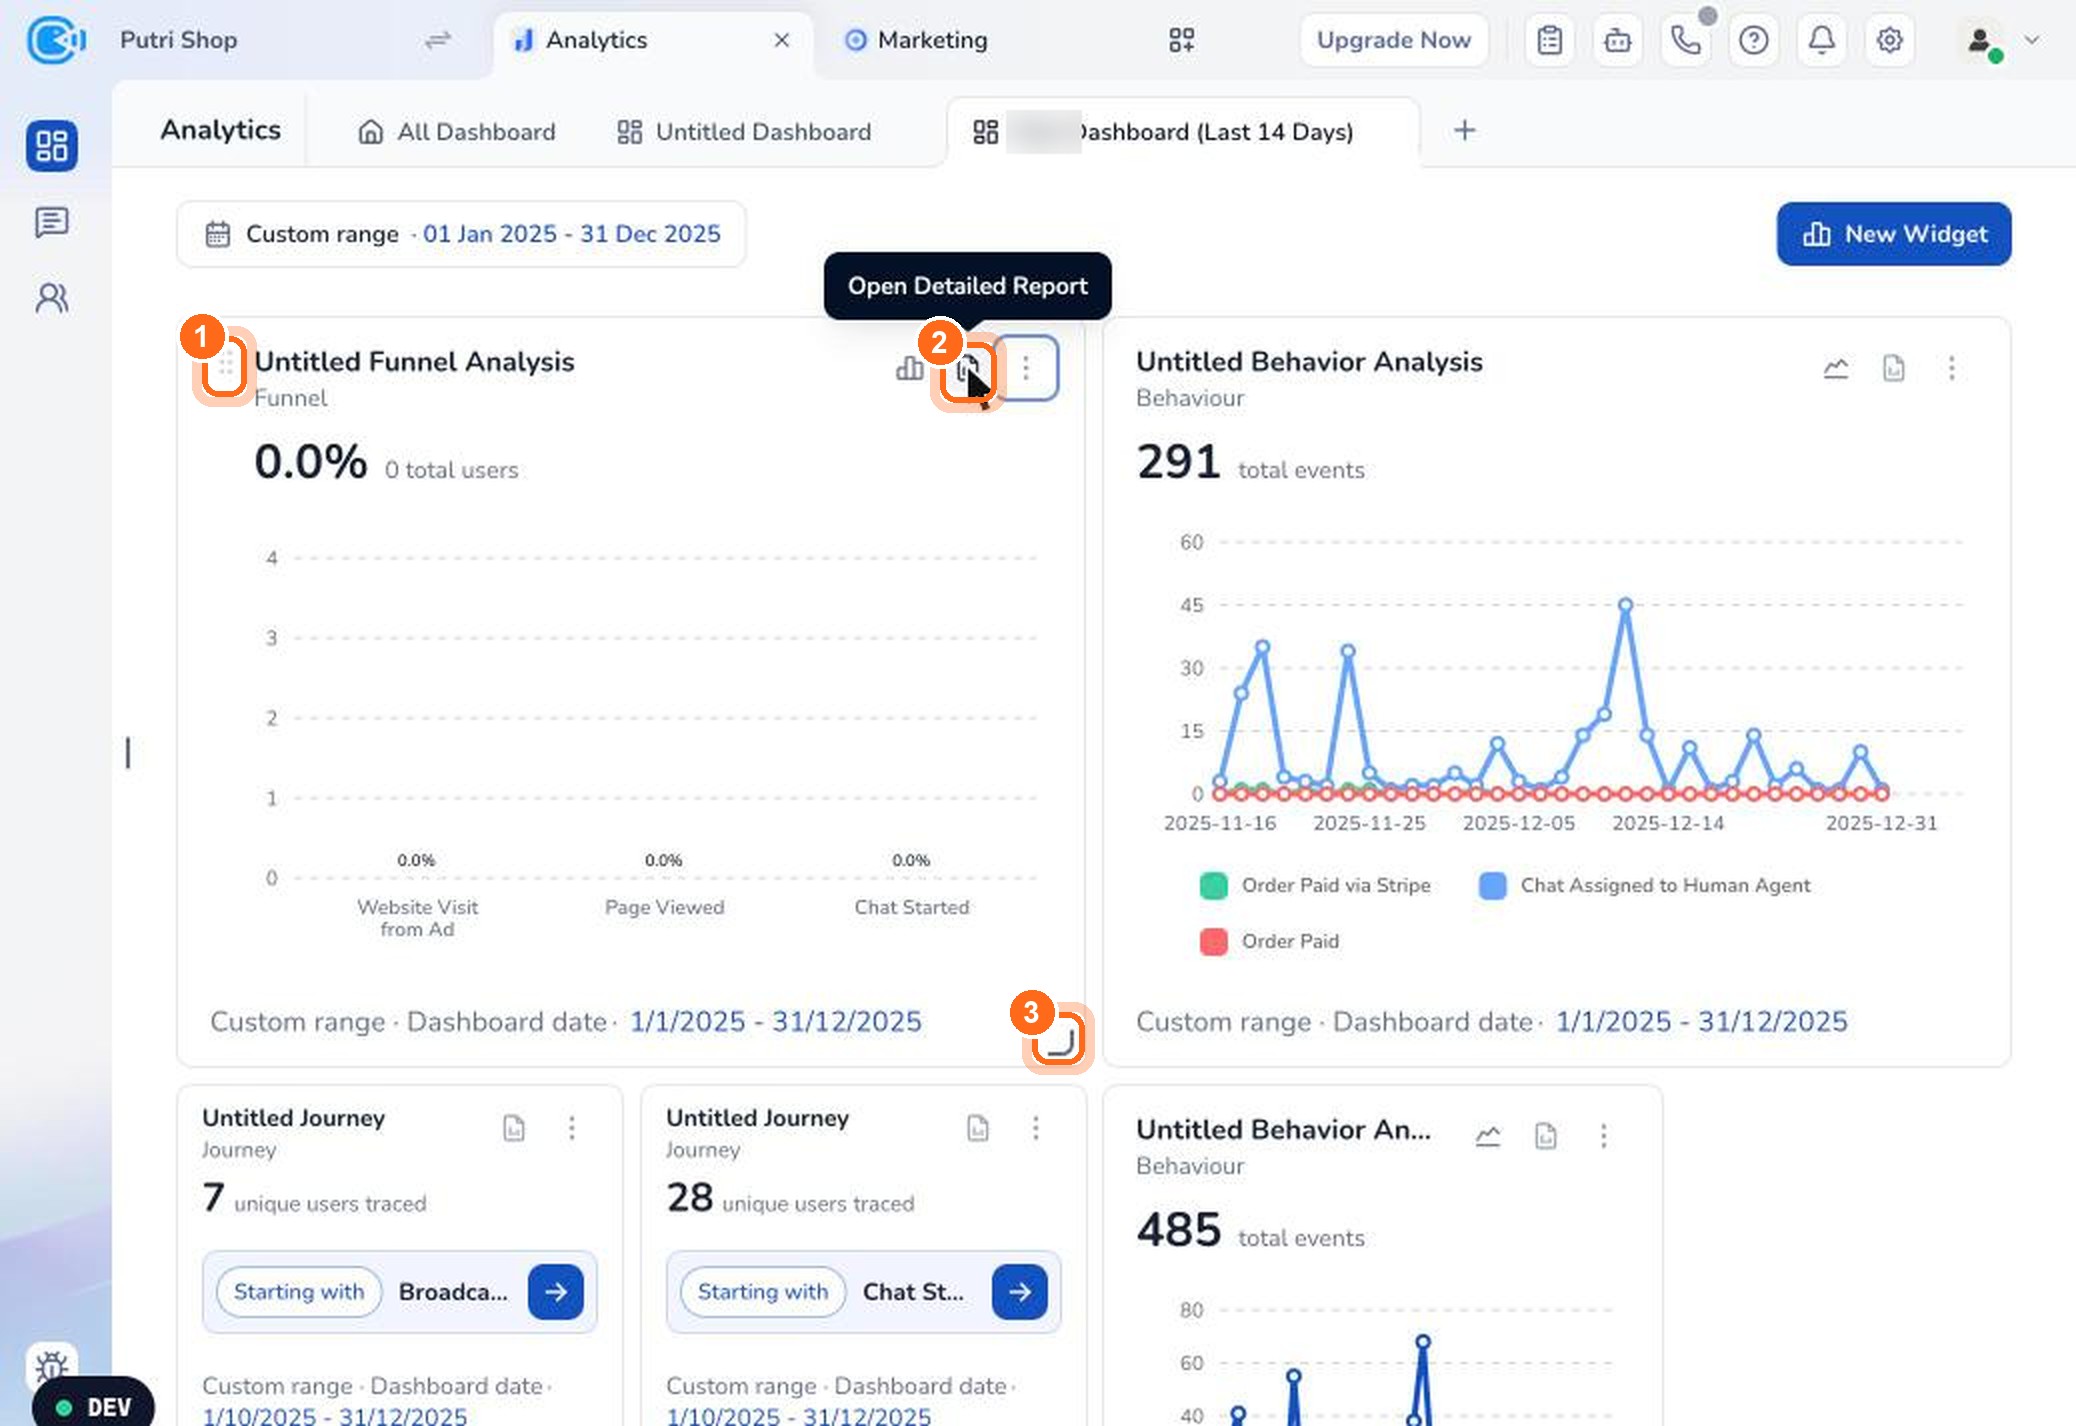
Task: Open the settings gear icon
Action: coord(1889,40)
